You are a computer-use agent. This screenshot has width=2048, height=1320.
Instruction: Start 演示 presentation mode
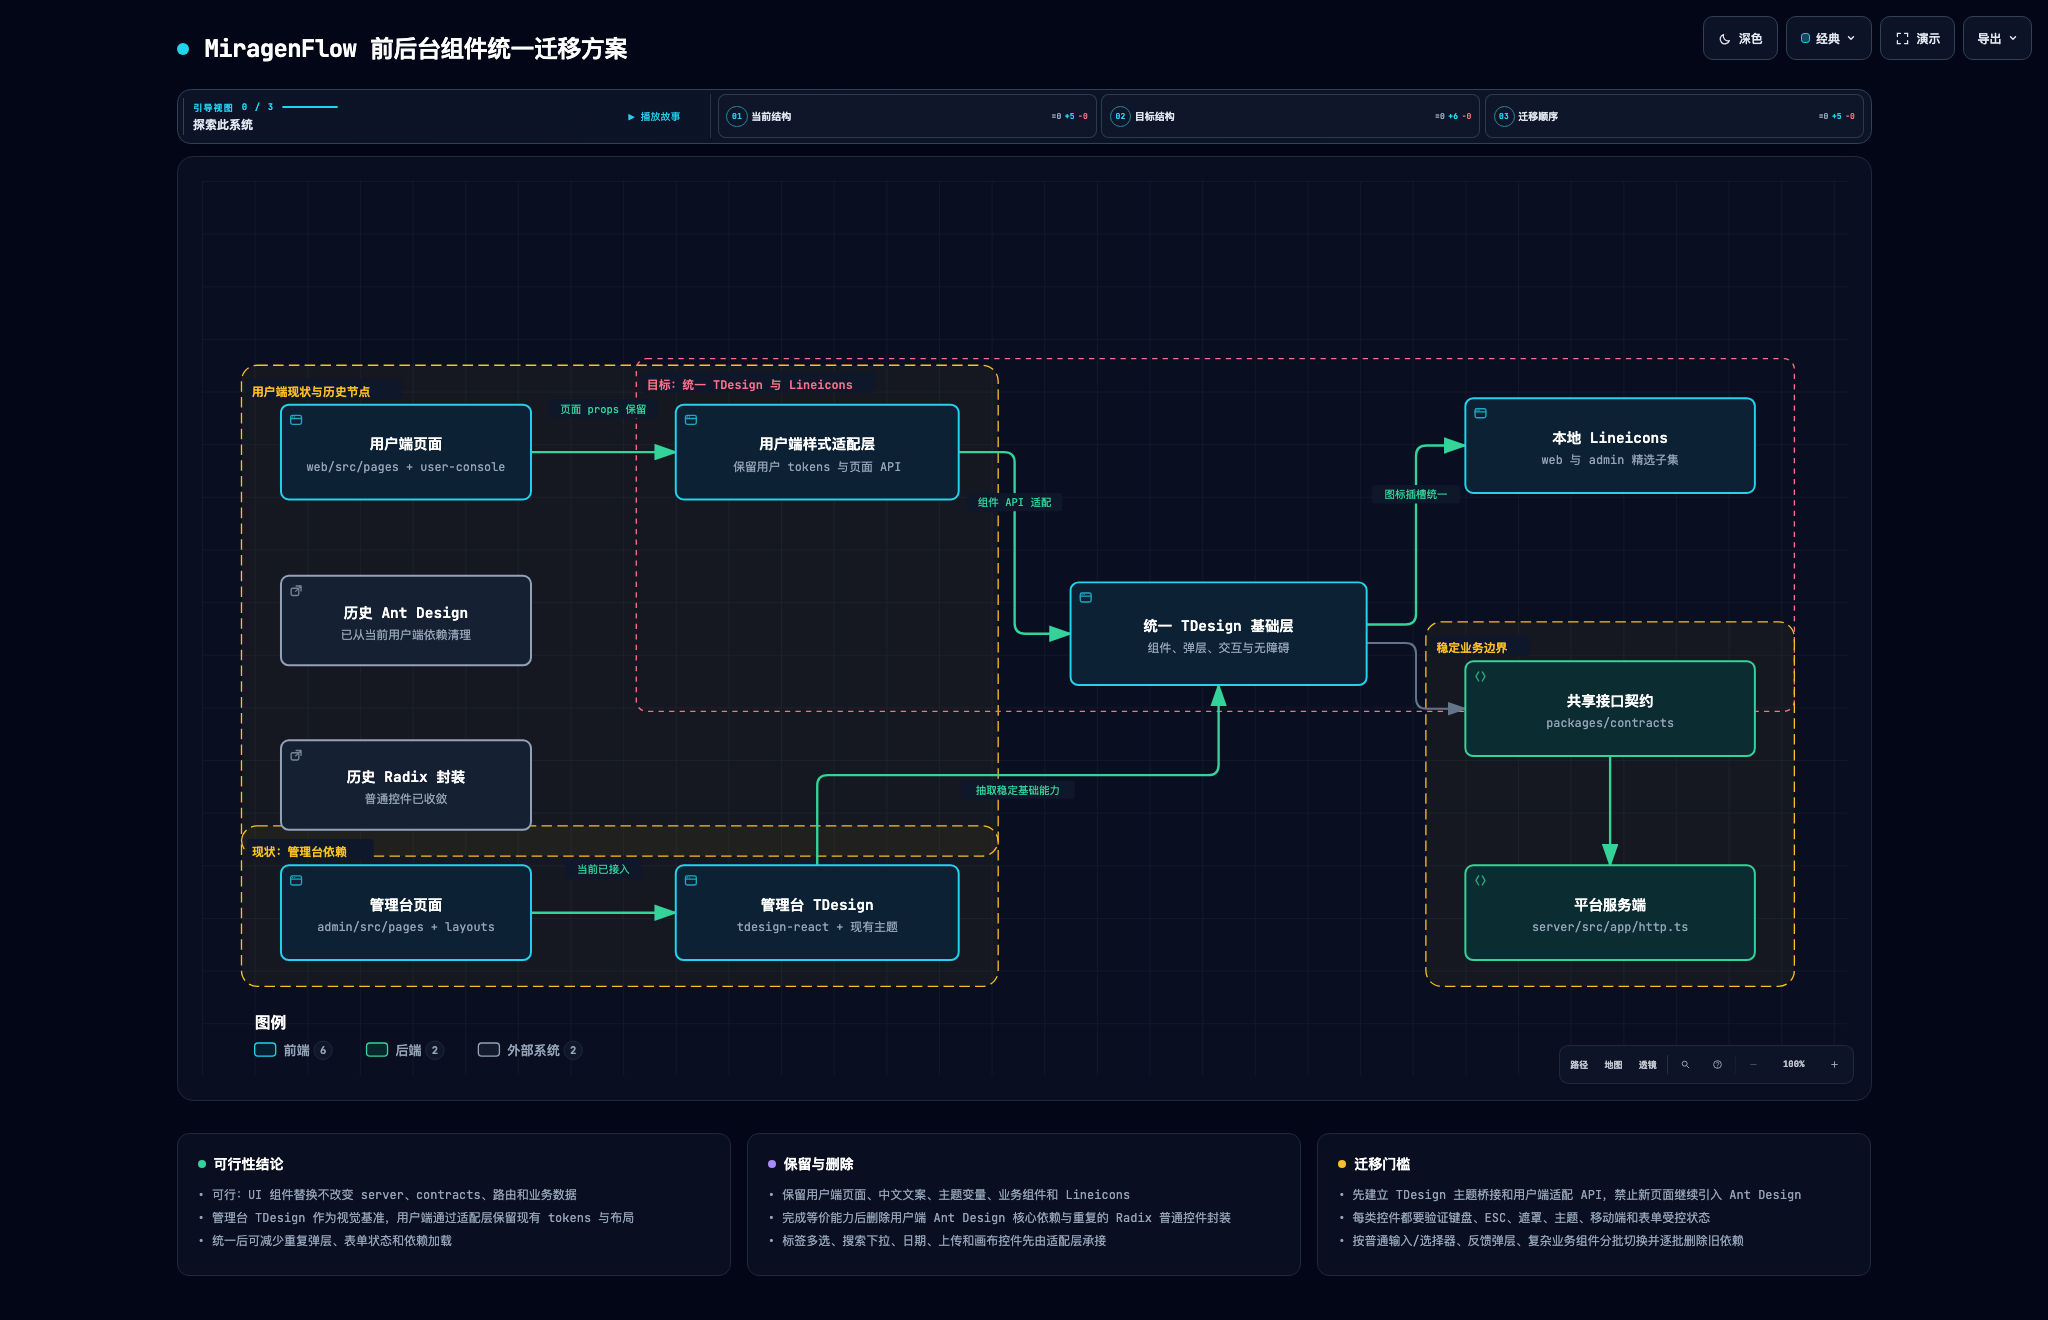pos(1917,39)
